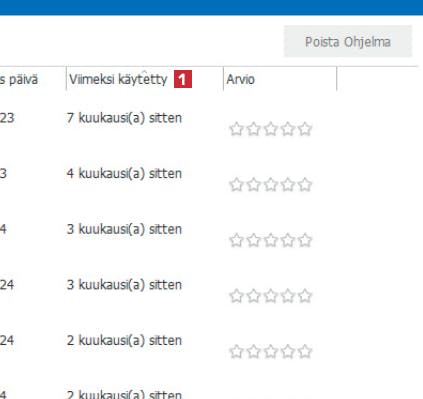Give first 2 kuukausi(a) row one star
Screen dimensions: 423x399
tap(236, 352)
